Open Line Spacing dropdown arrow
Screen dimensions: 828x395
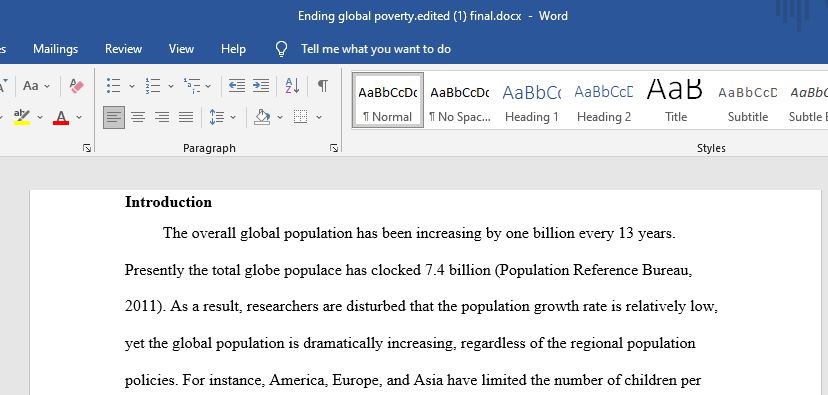coord(233,117)
